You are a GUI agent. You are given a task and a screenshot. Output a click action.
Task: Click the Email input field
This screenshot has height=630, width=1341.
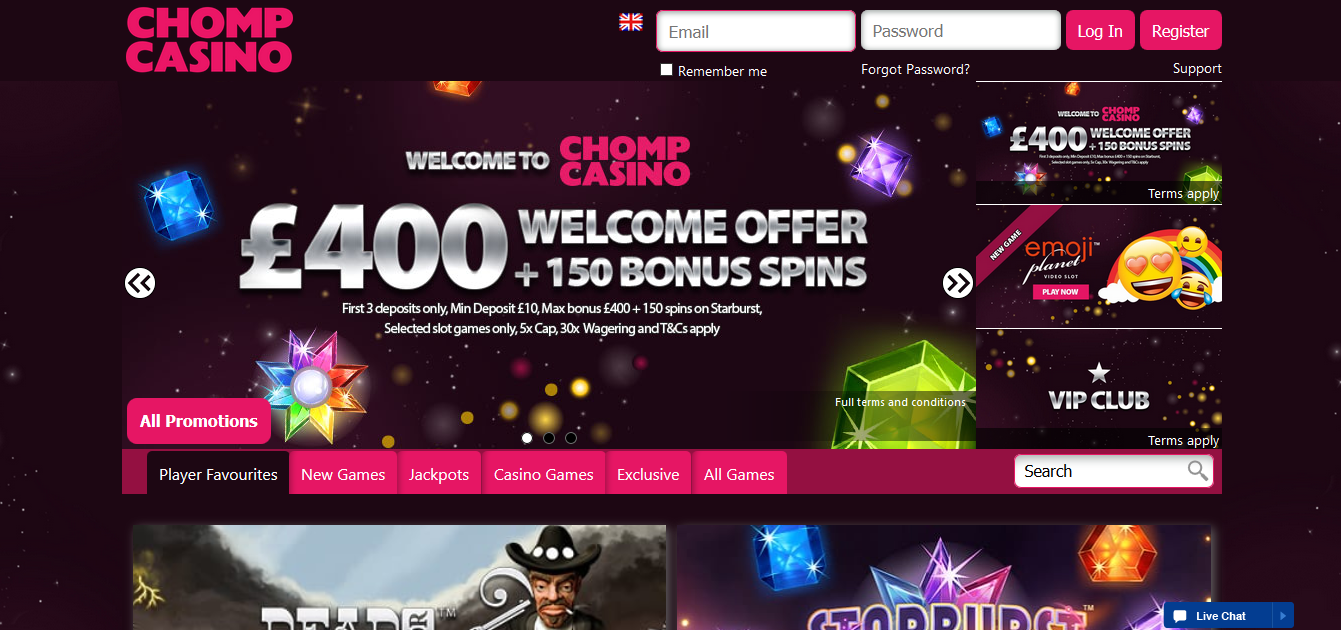(756, 31)
